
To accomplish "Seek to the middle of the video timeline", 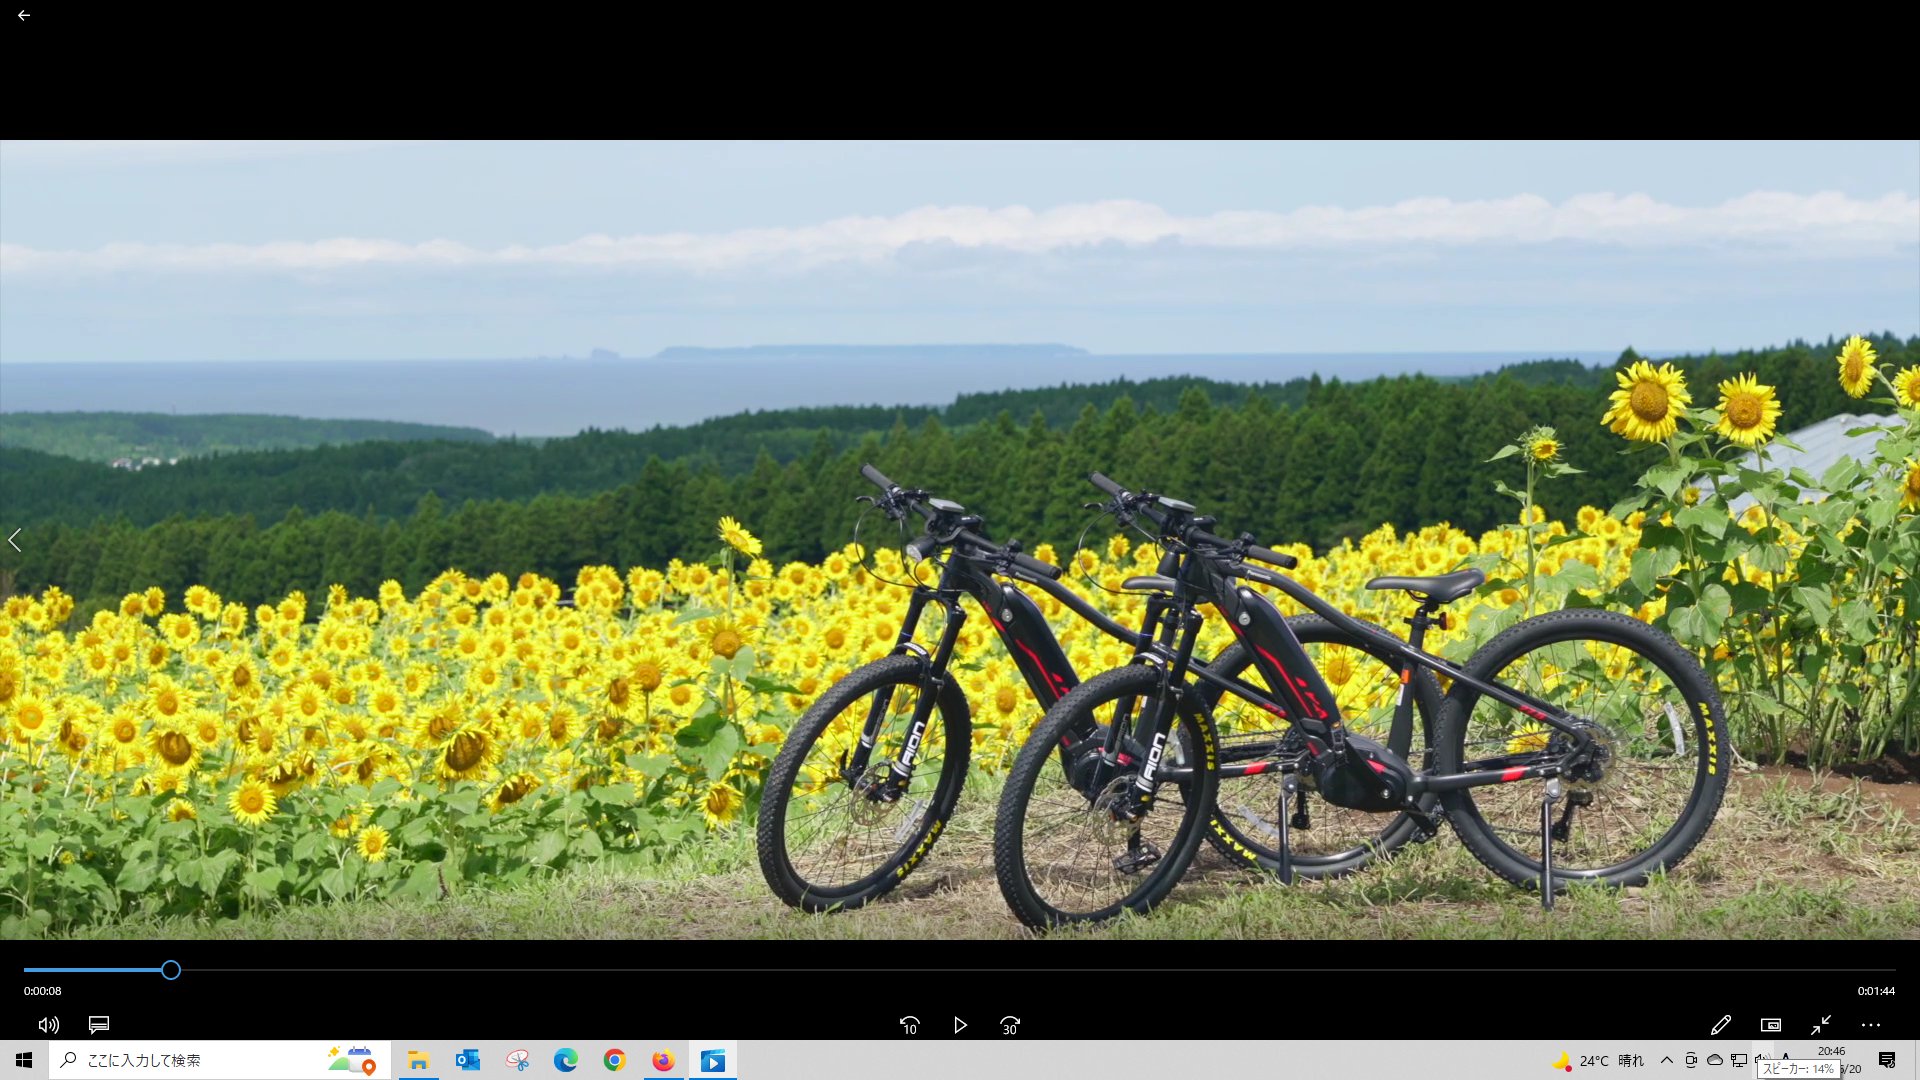I will point(960,970).
